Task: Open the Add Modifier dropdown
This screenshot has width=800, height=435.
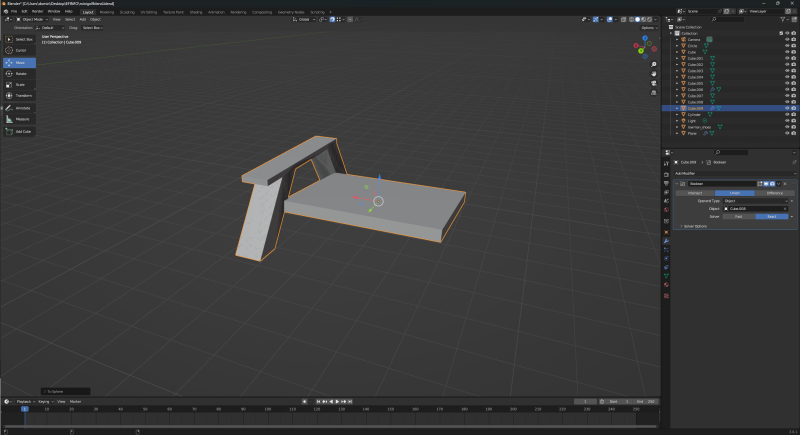Action: (734, 173)
